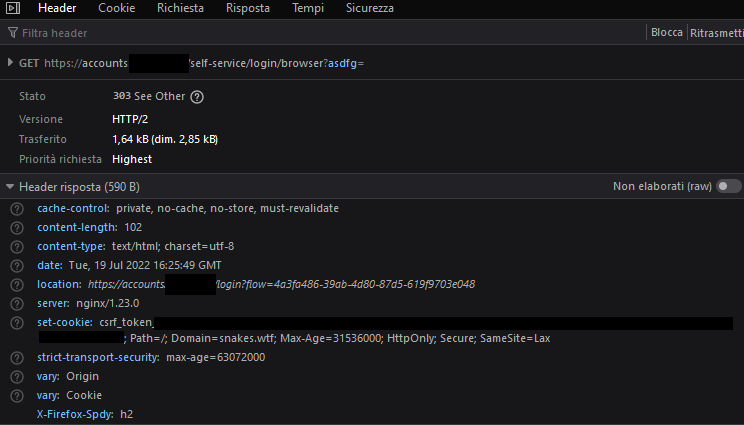Open help icon beside cache-control header
The height and width of the screenshot is (425, 744).
[17, 209]
